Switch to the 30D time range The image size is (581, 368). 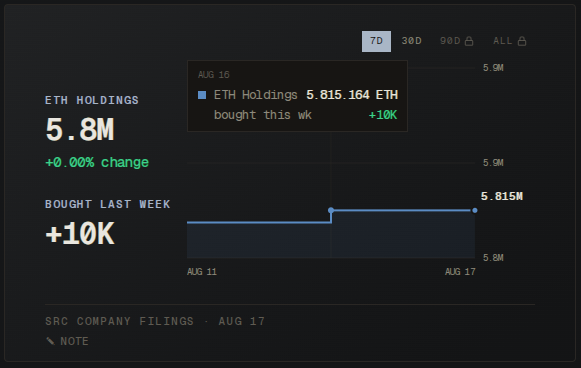tap(411, 41)
